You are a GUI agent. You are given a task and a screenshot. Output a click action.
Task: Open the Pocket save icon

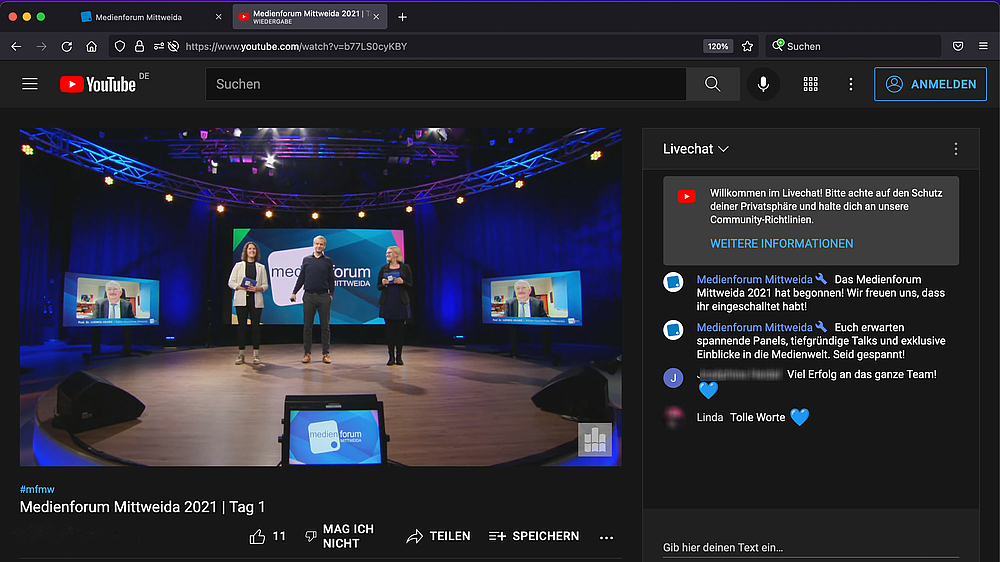(958, 47)
